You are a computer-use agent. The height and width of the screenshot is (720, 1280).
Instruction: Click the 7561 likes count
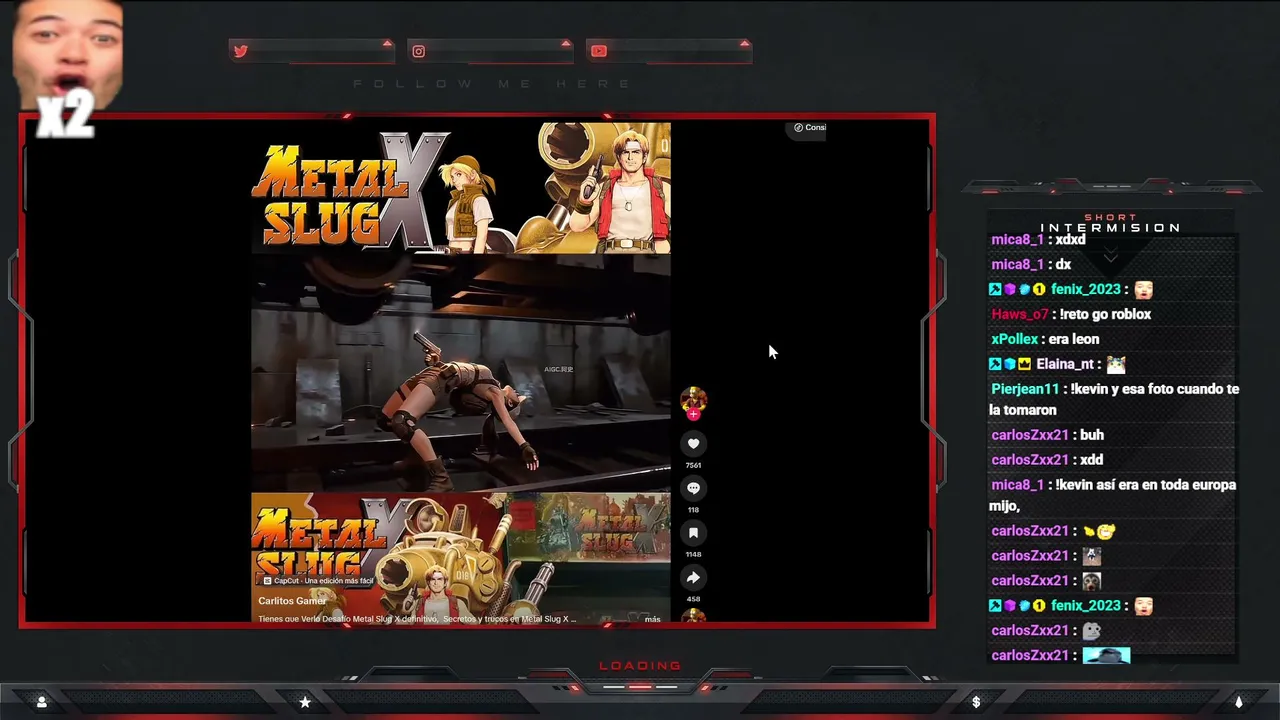pyautogui.click(x=693, y=465)
